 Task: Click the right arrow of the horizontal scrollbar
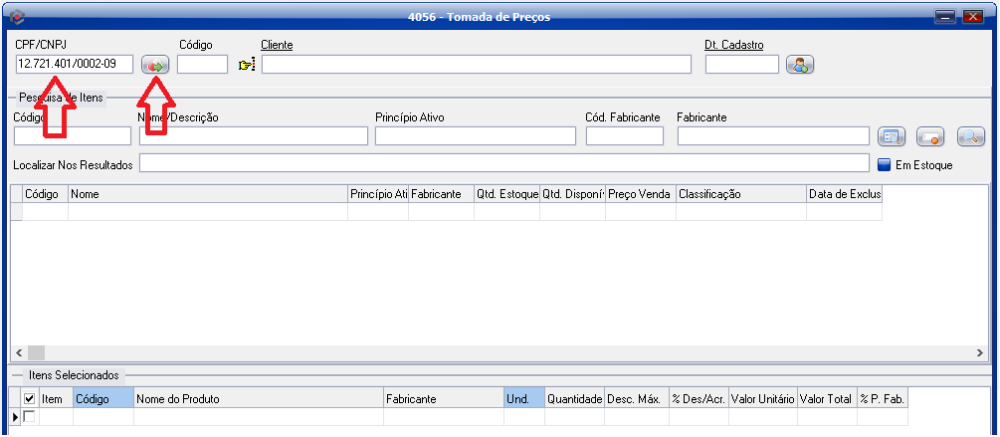pos(979,353)
